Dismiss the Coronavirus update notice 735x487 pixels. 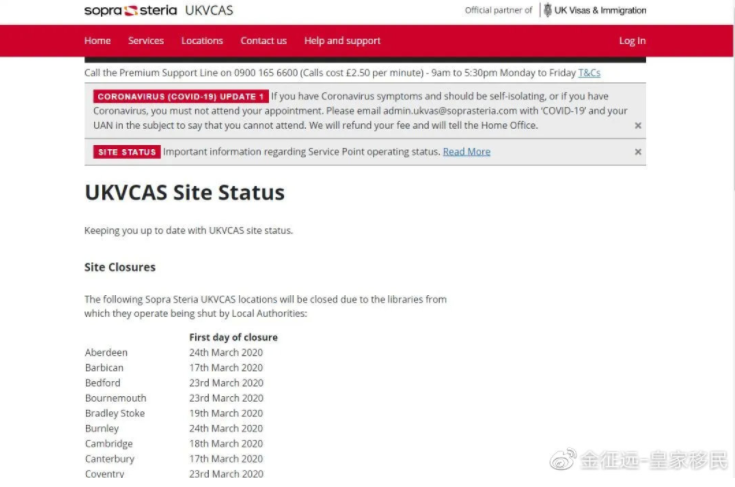coord(638,125)
